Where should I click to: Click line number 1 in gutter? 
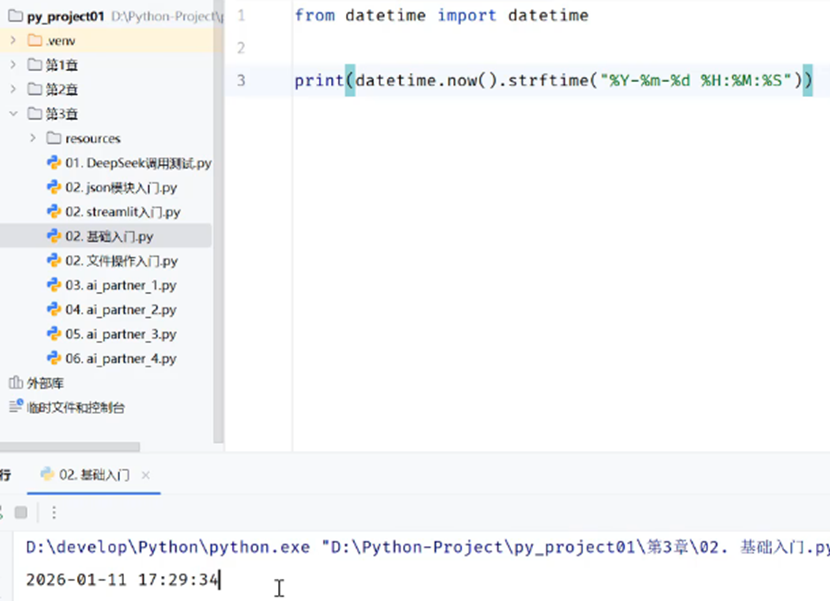(x=241, y=15)
